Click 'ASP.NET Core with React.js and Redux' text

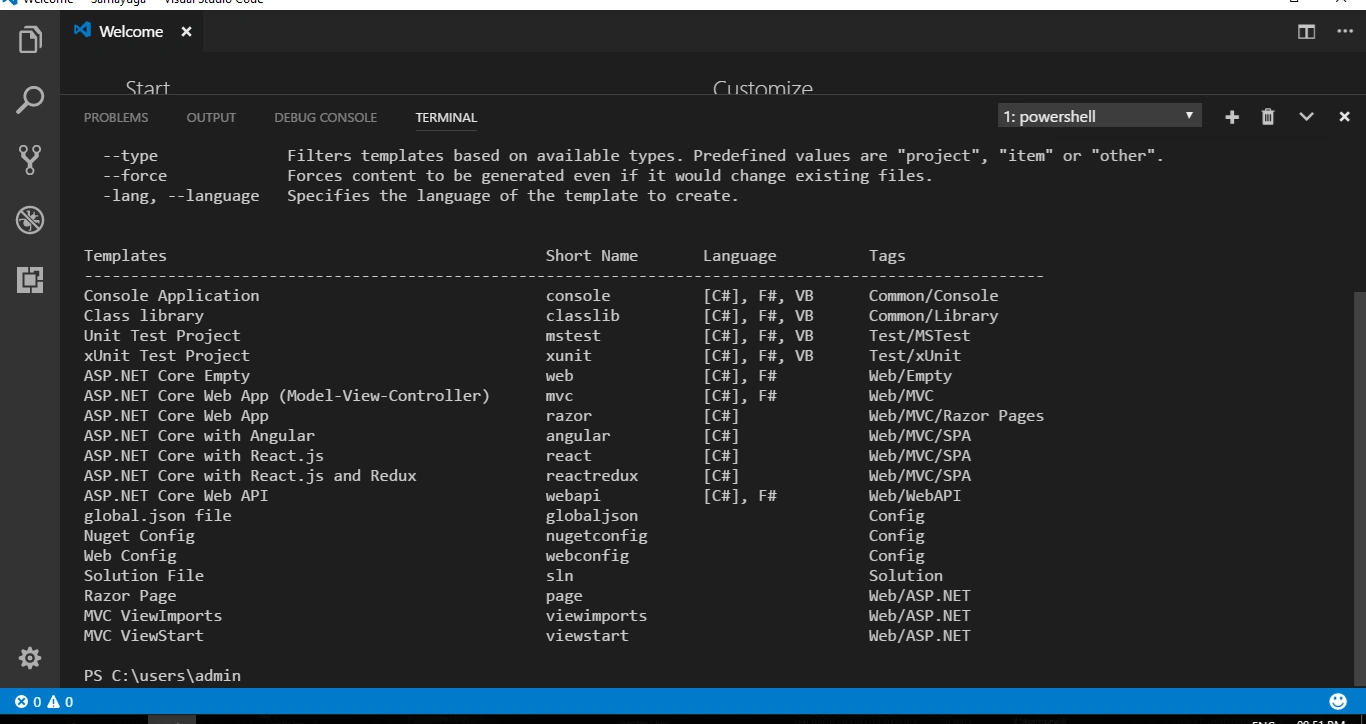(250, 476)
